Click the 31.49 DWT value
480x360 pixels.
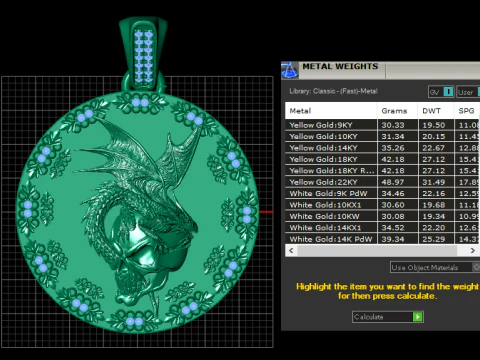[434, 182]
